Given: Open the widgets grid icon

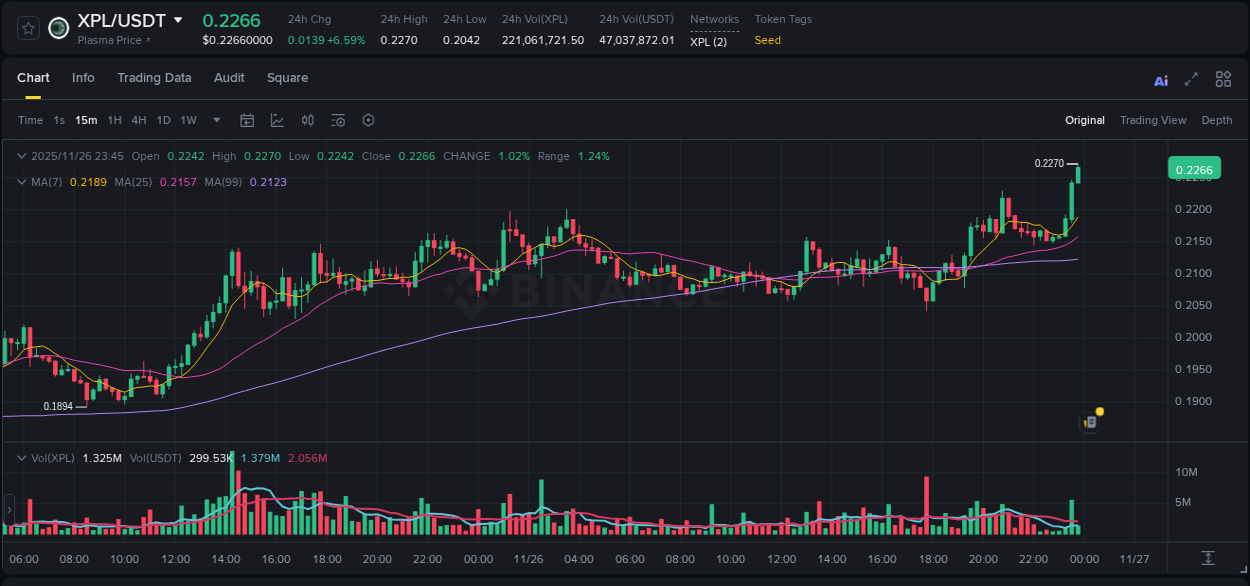Looking at the screenshot, I should point(1223,79).
